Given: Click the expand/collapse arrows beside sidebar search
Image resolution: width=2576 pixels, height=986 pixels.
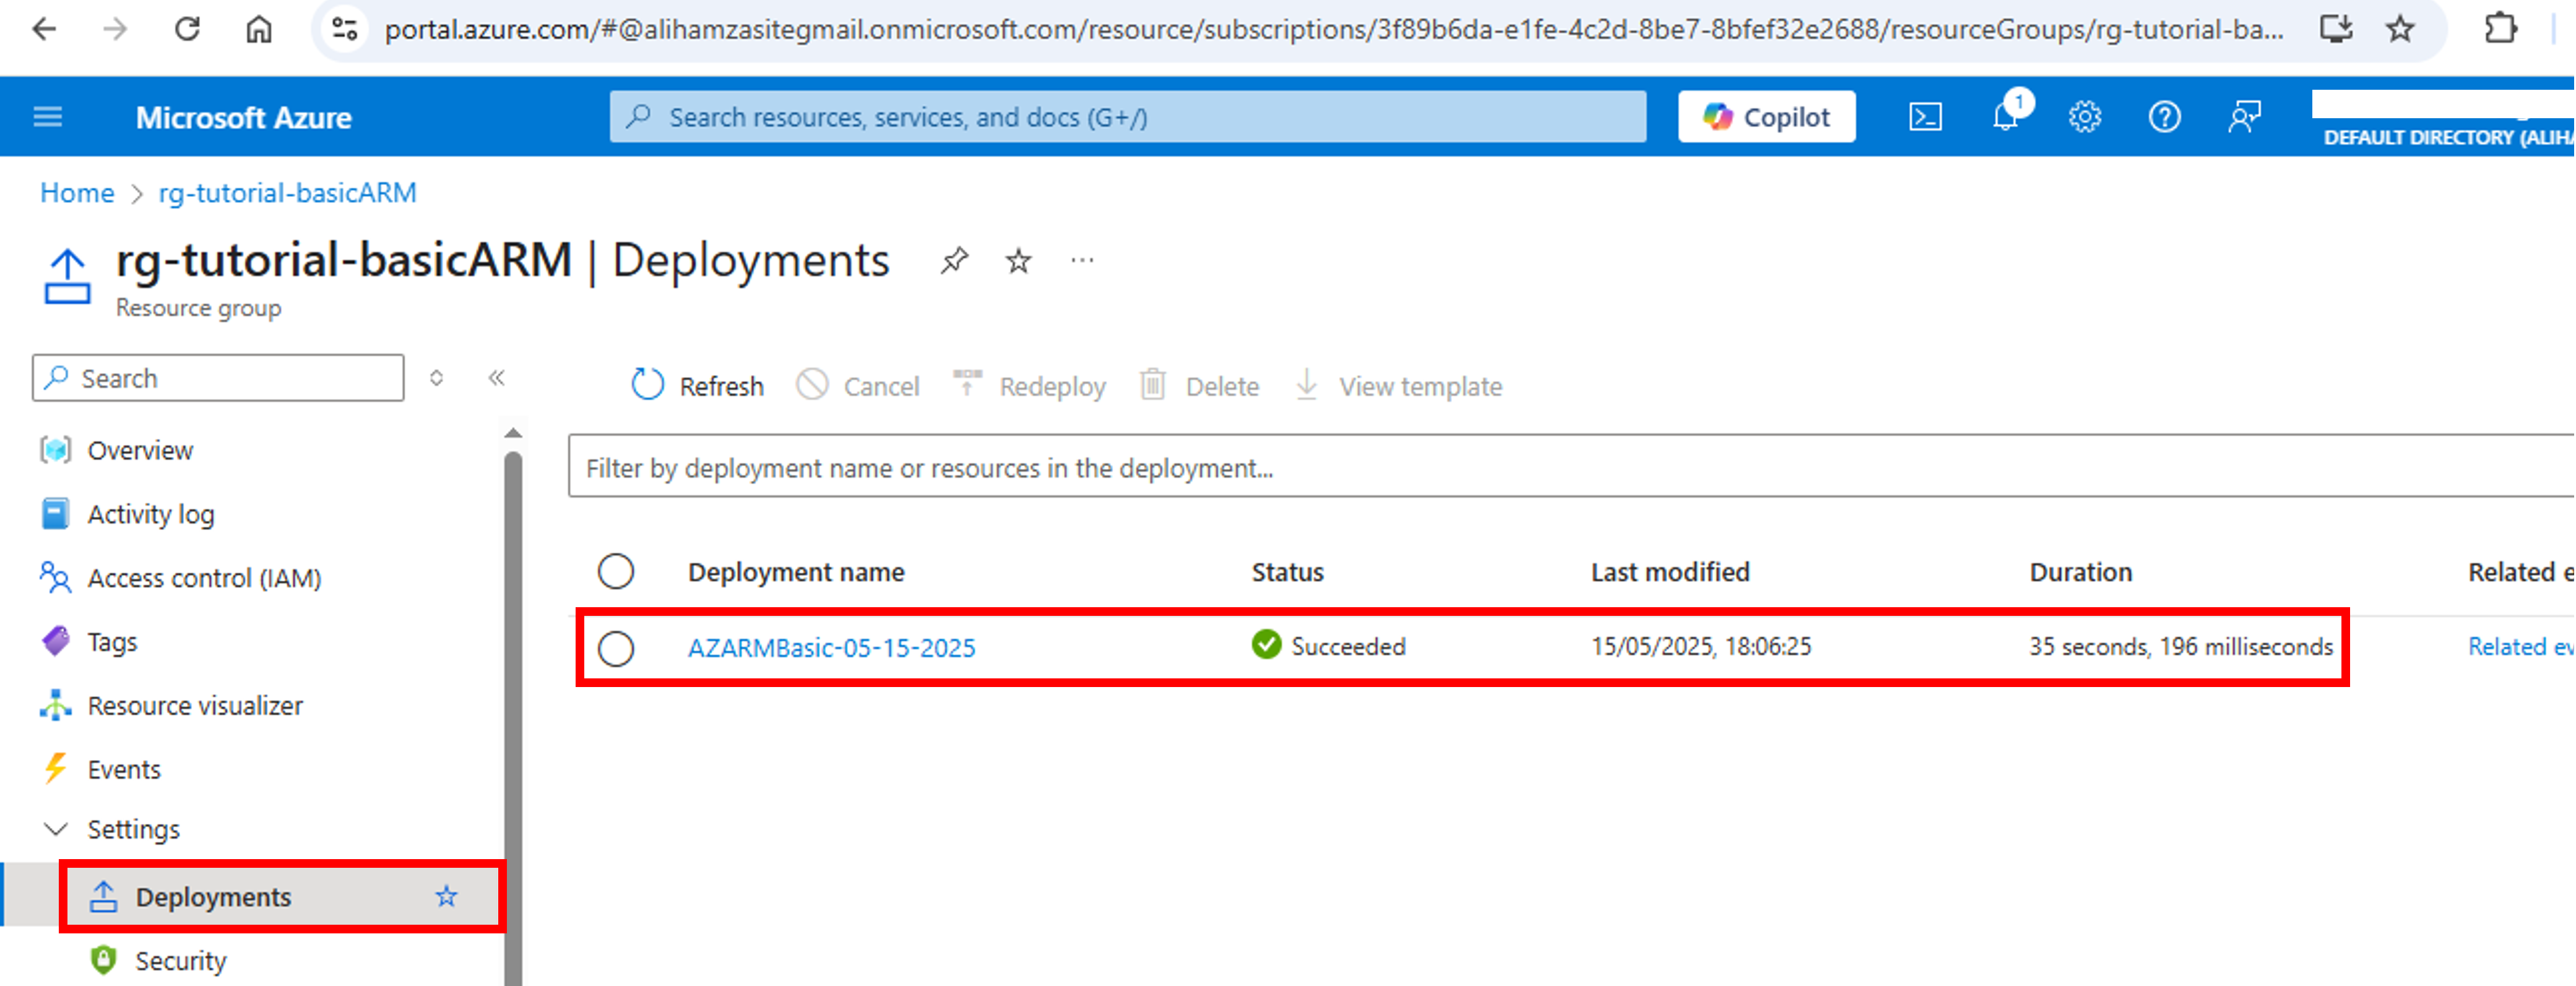Looking at the screenshot, I should [436, 378].
